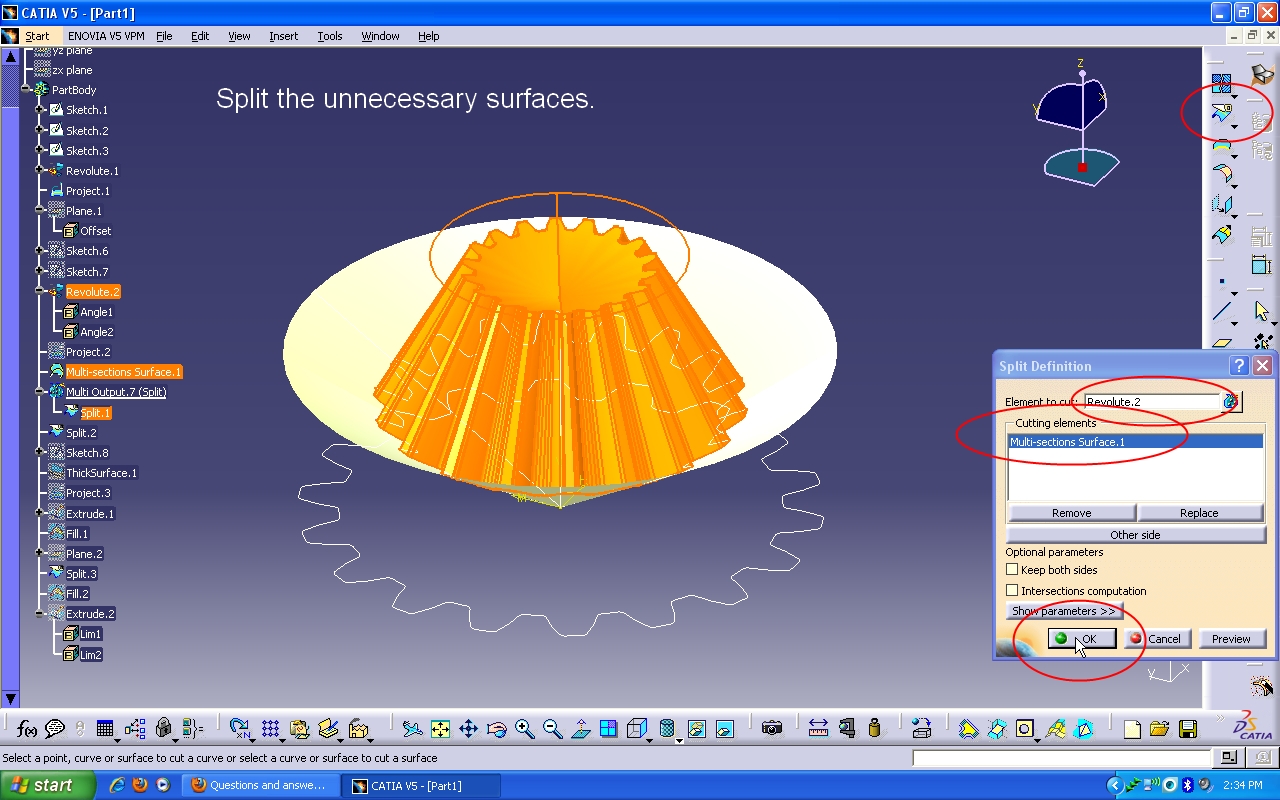Create a new document icon
Image resolution: width=1280 pixels, height=800 pixels.
coord(1132,729)
